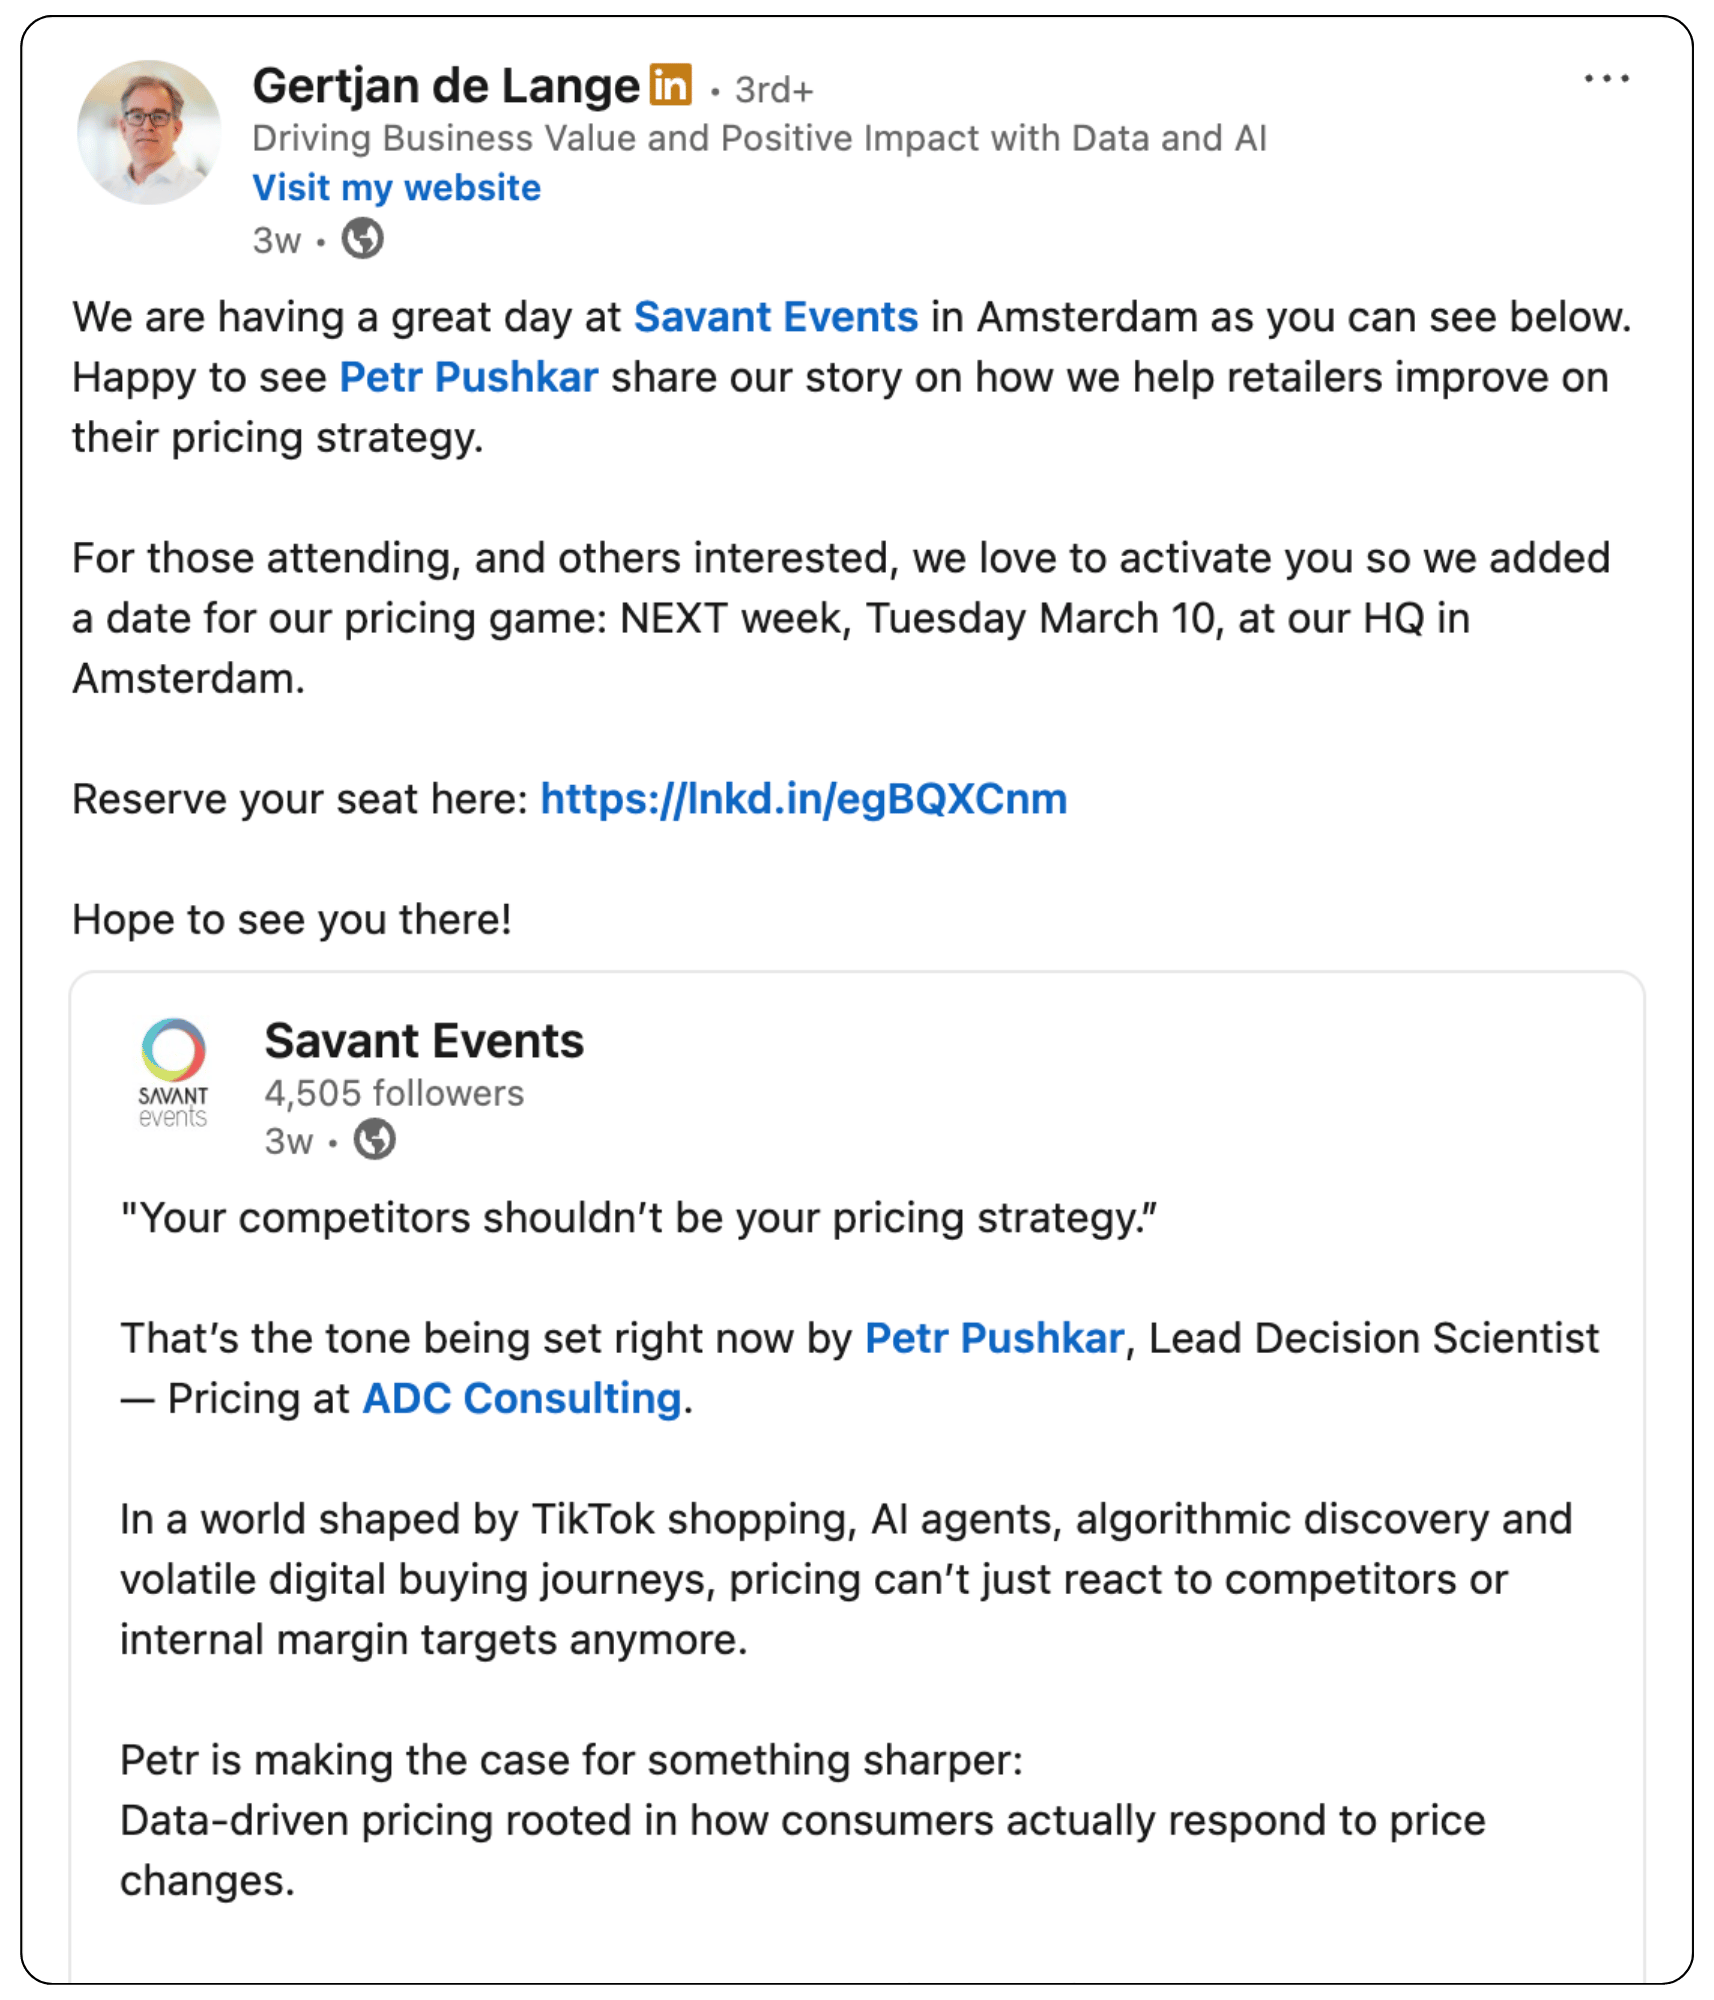The width and height of the screenshot is (1714, 2000).
Task: Open Petr Pushkar mention in Savant Events post
Action: (995, 1338)
